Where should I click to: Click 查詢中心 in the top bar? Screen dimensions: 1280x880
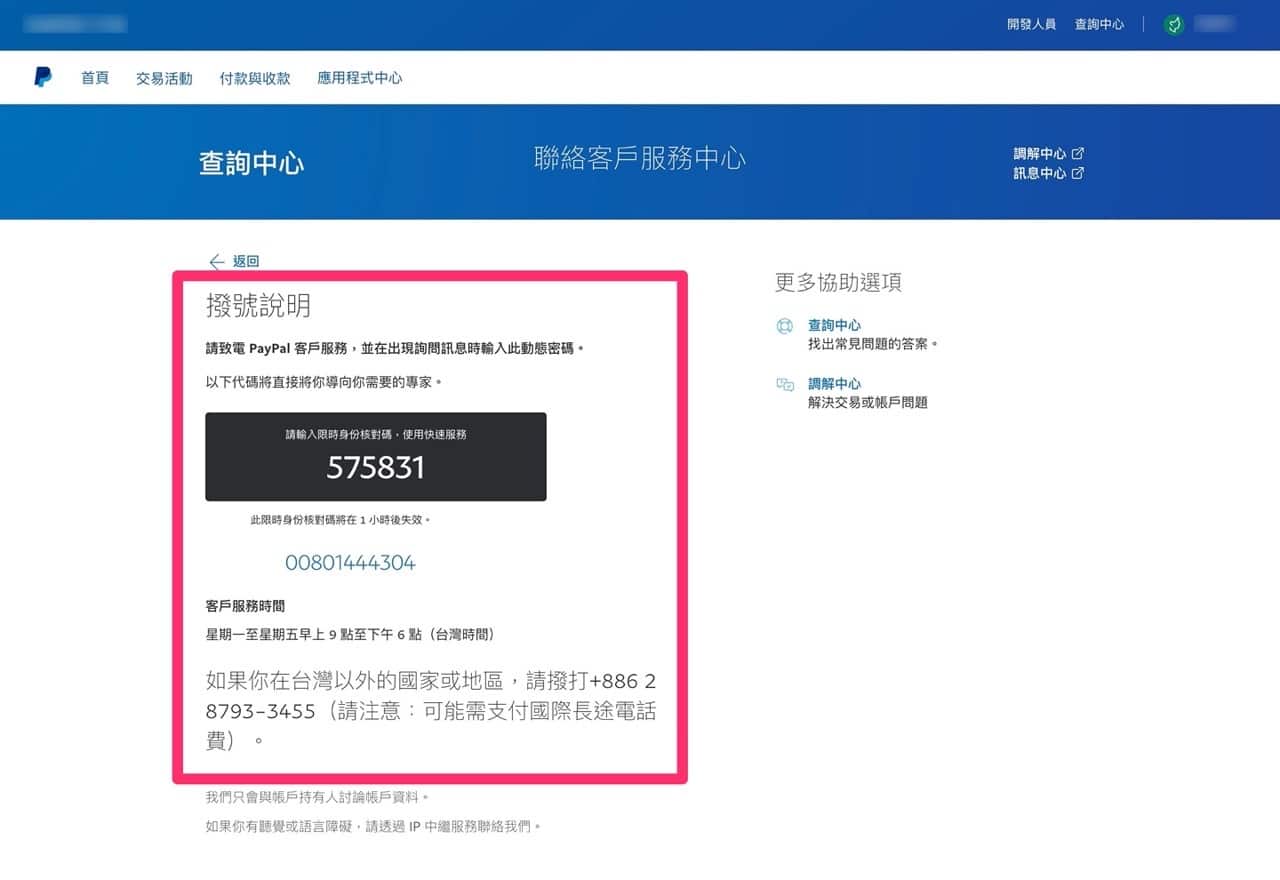(1099, 24)
